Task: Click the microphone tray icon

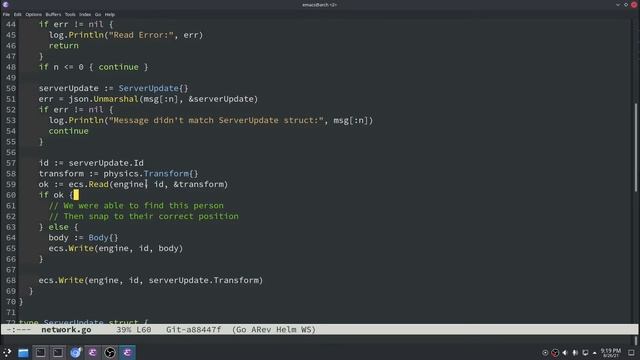Action: (575, 353)
